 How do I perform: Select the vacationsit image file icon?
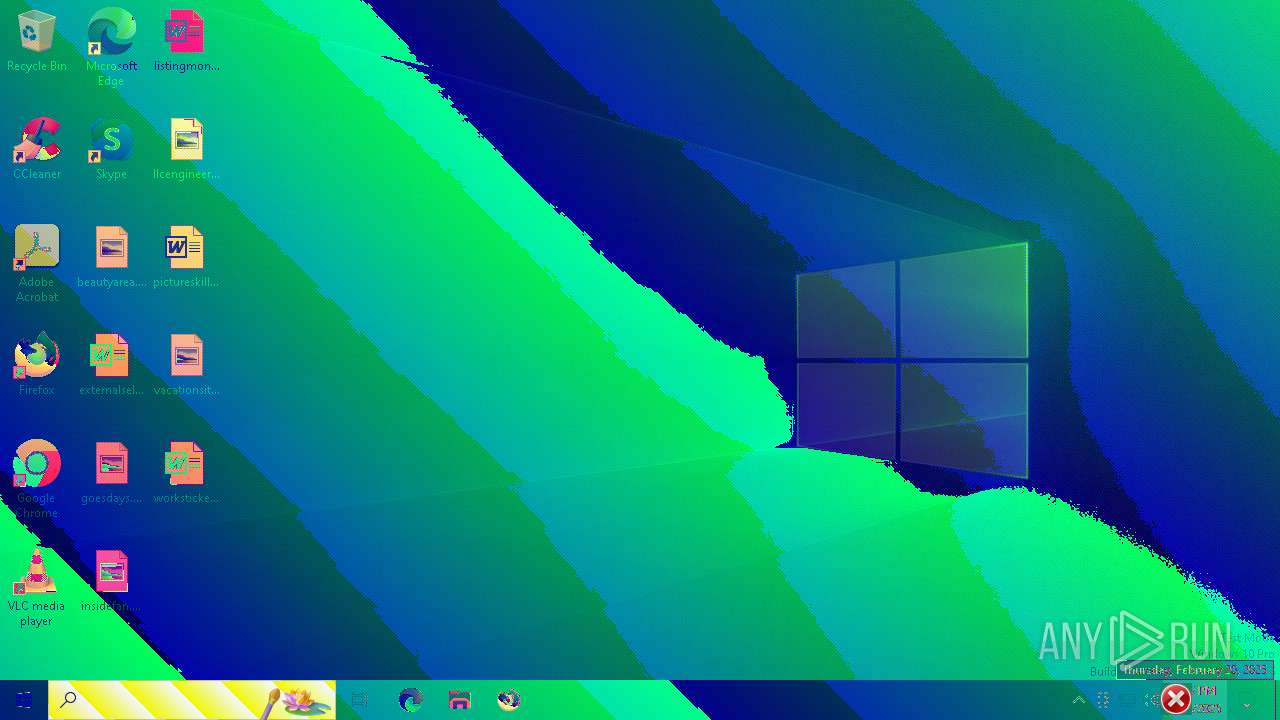click(186, 364)
